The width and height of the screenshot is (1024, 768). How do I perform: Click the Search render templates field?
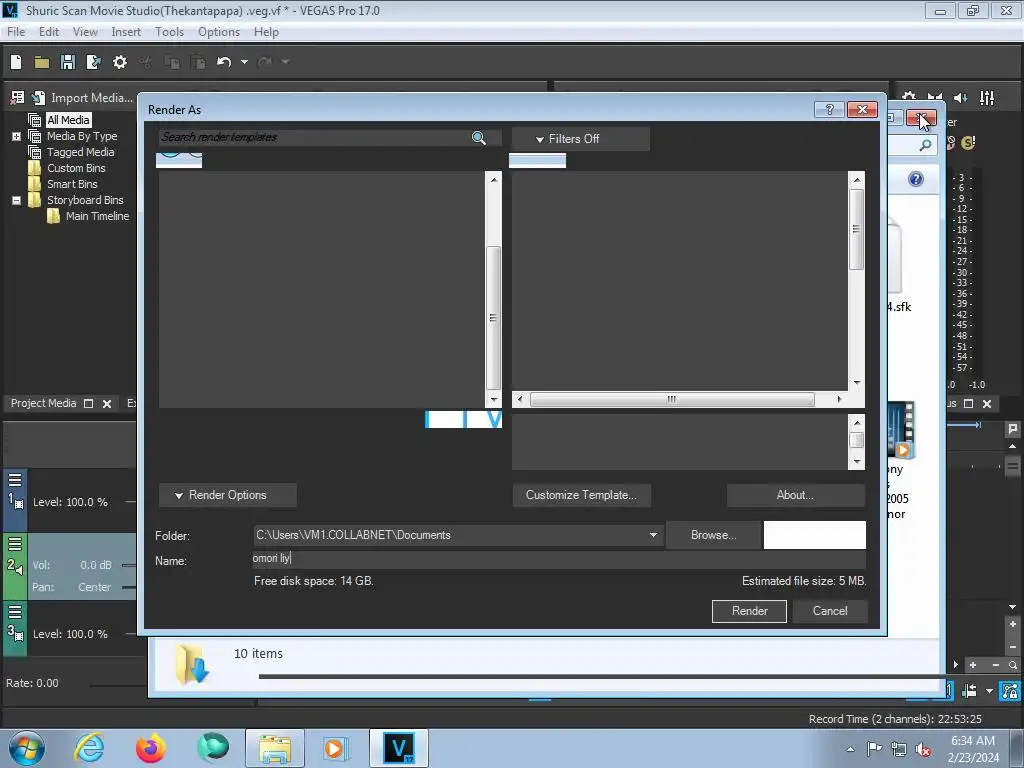(313, 137)
